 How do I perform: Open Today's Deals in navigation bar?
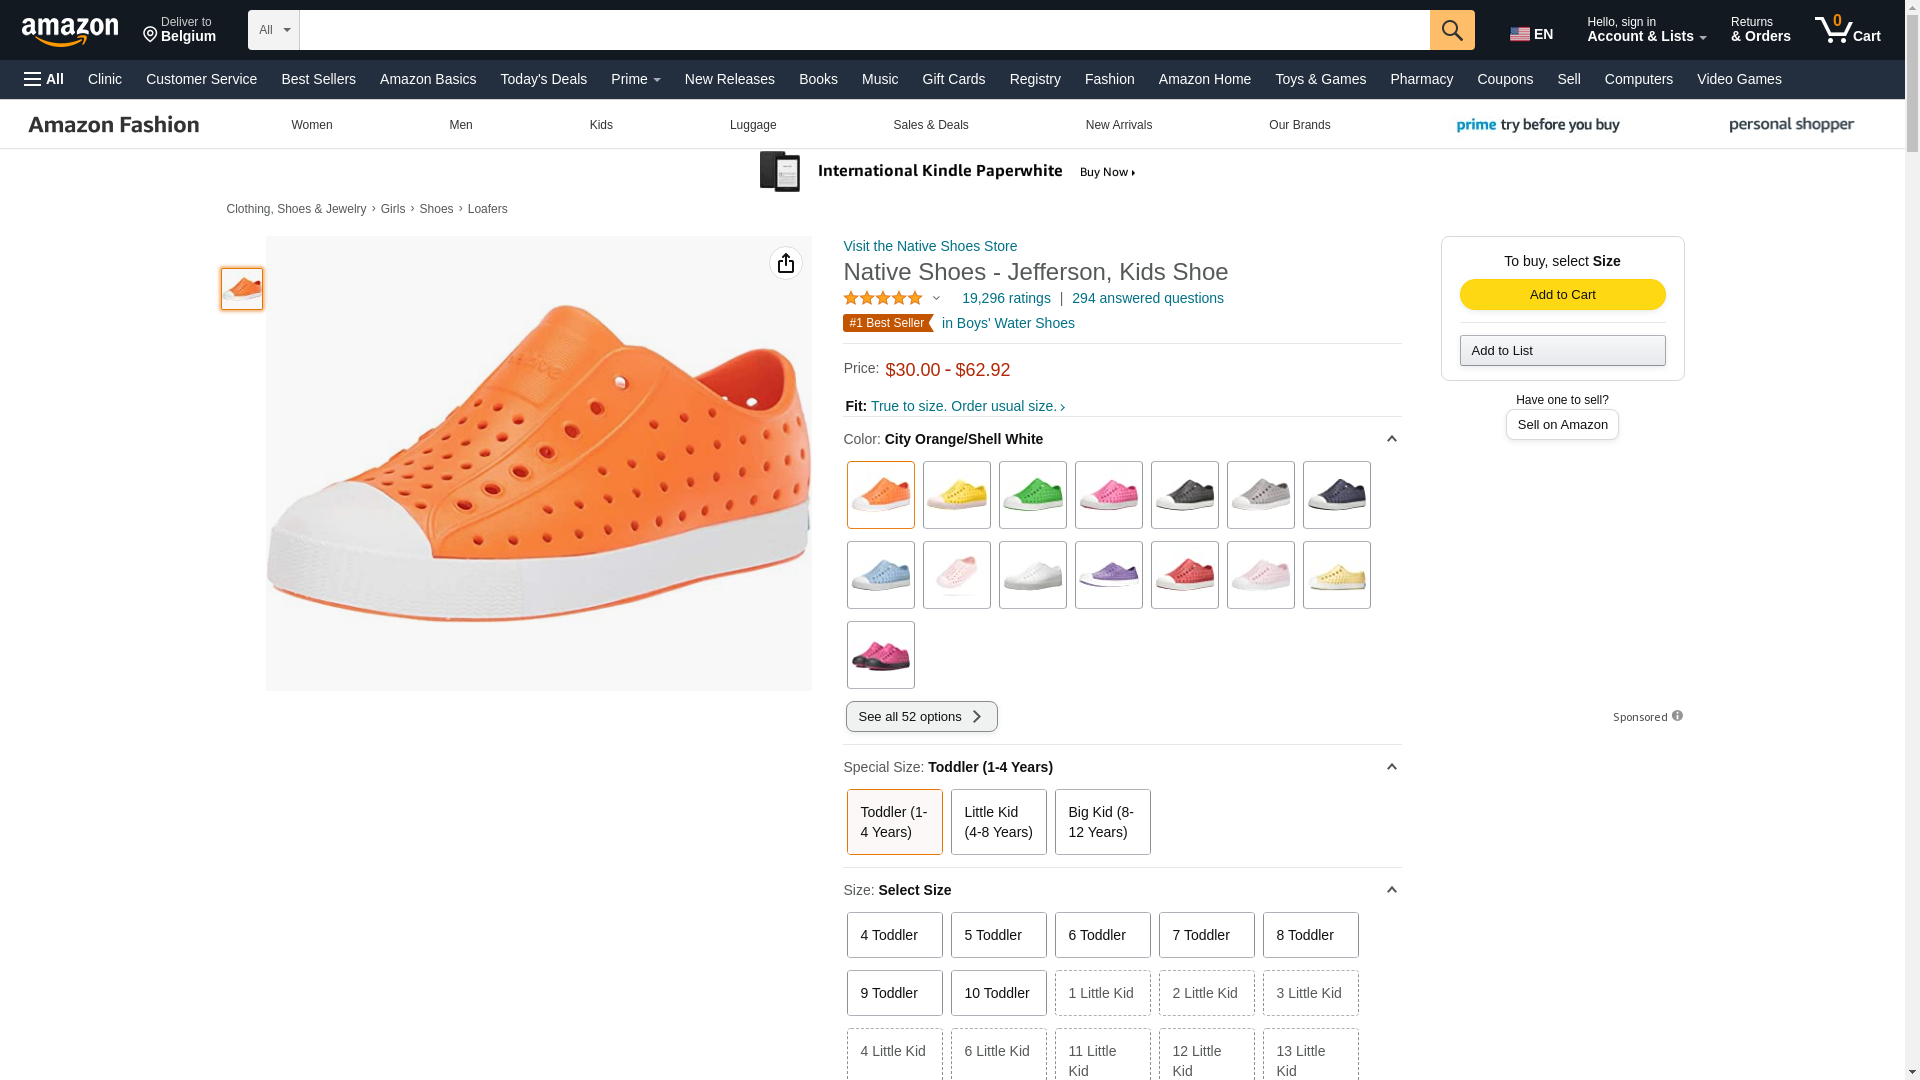click(x=543, y=79)
